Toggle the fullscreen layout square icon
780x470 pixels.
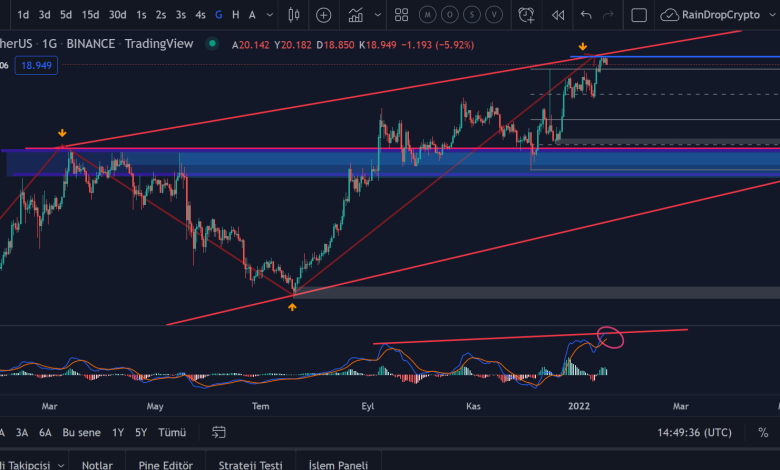tap(640, 15)
